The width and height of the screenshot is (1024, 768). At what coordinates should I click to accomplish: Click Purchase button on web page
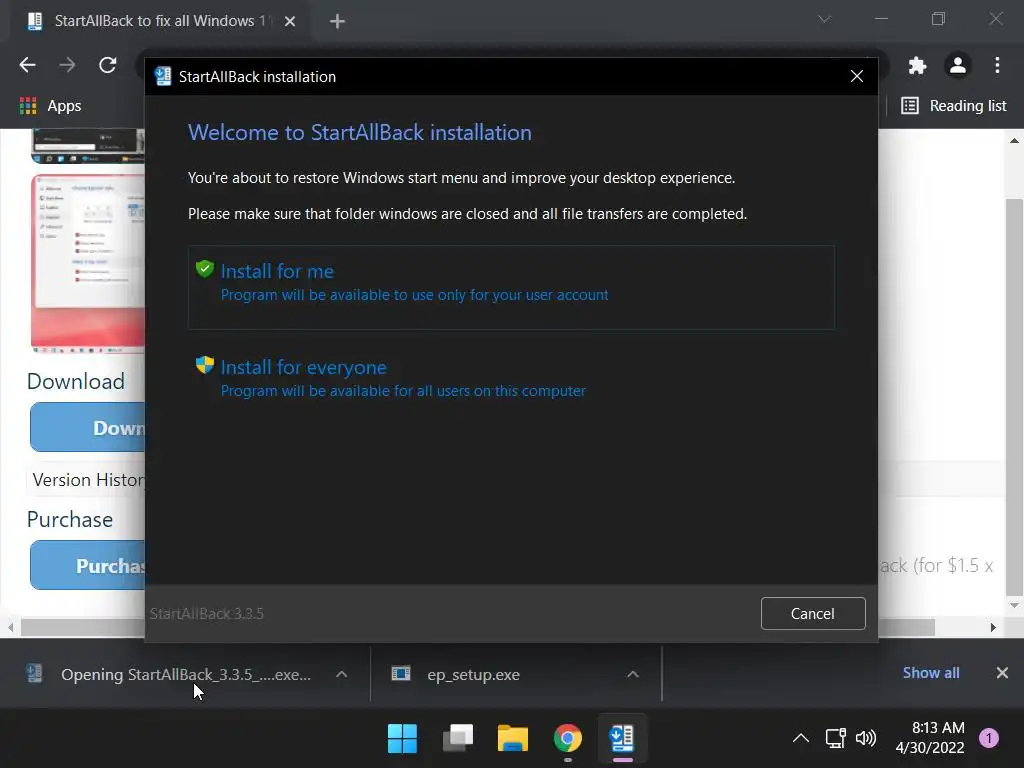coord(88,565)
